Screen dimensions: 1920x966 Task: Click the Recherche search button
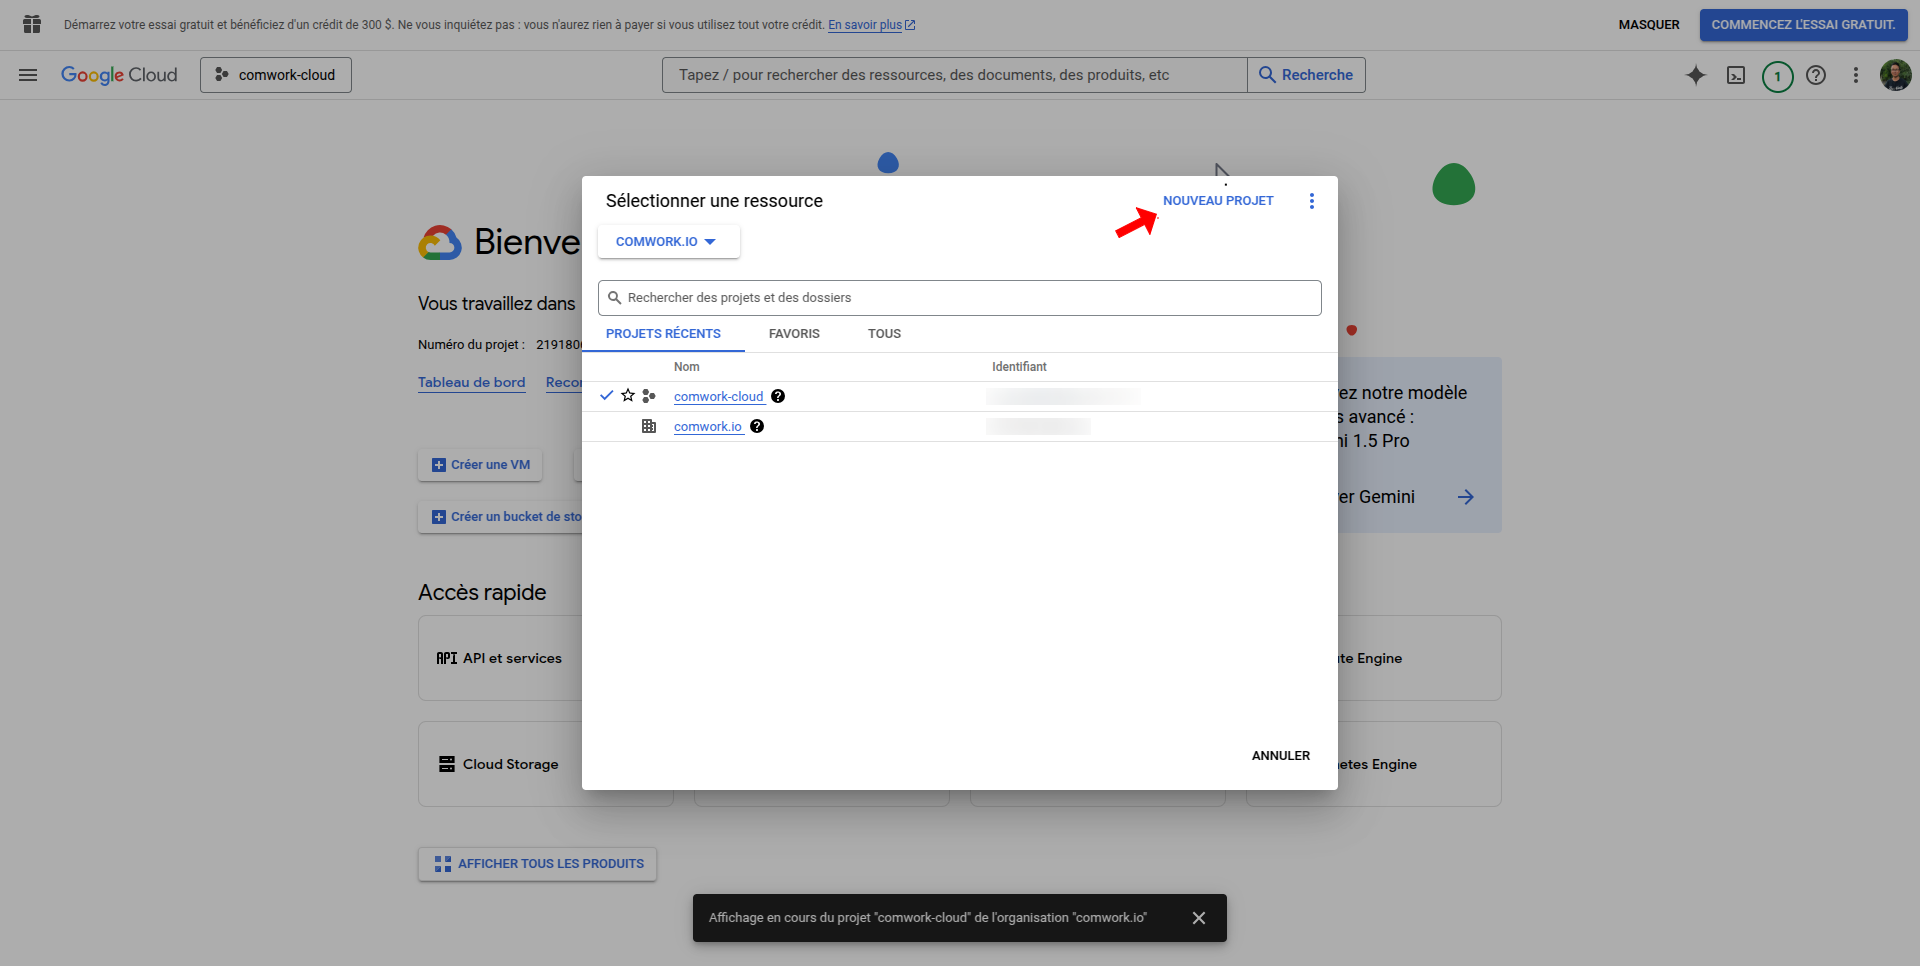tap(1306, 75)
